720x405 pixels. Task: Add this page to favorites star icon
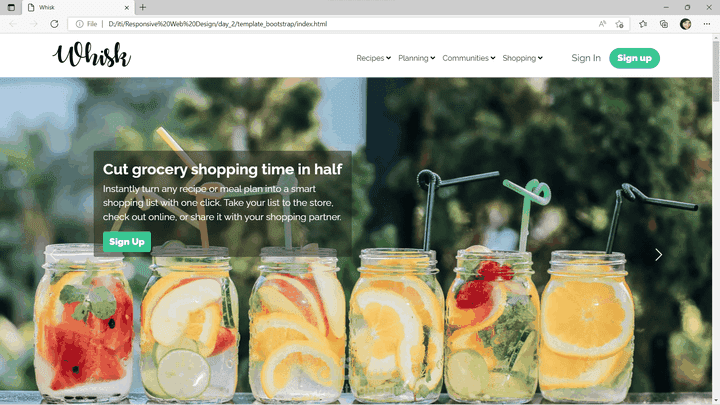point(619,24)
